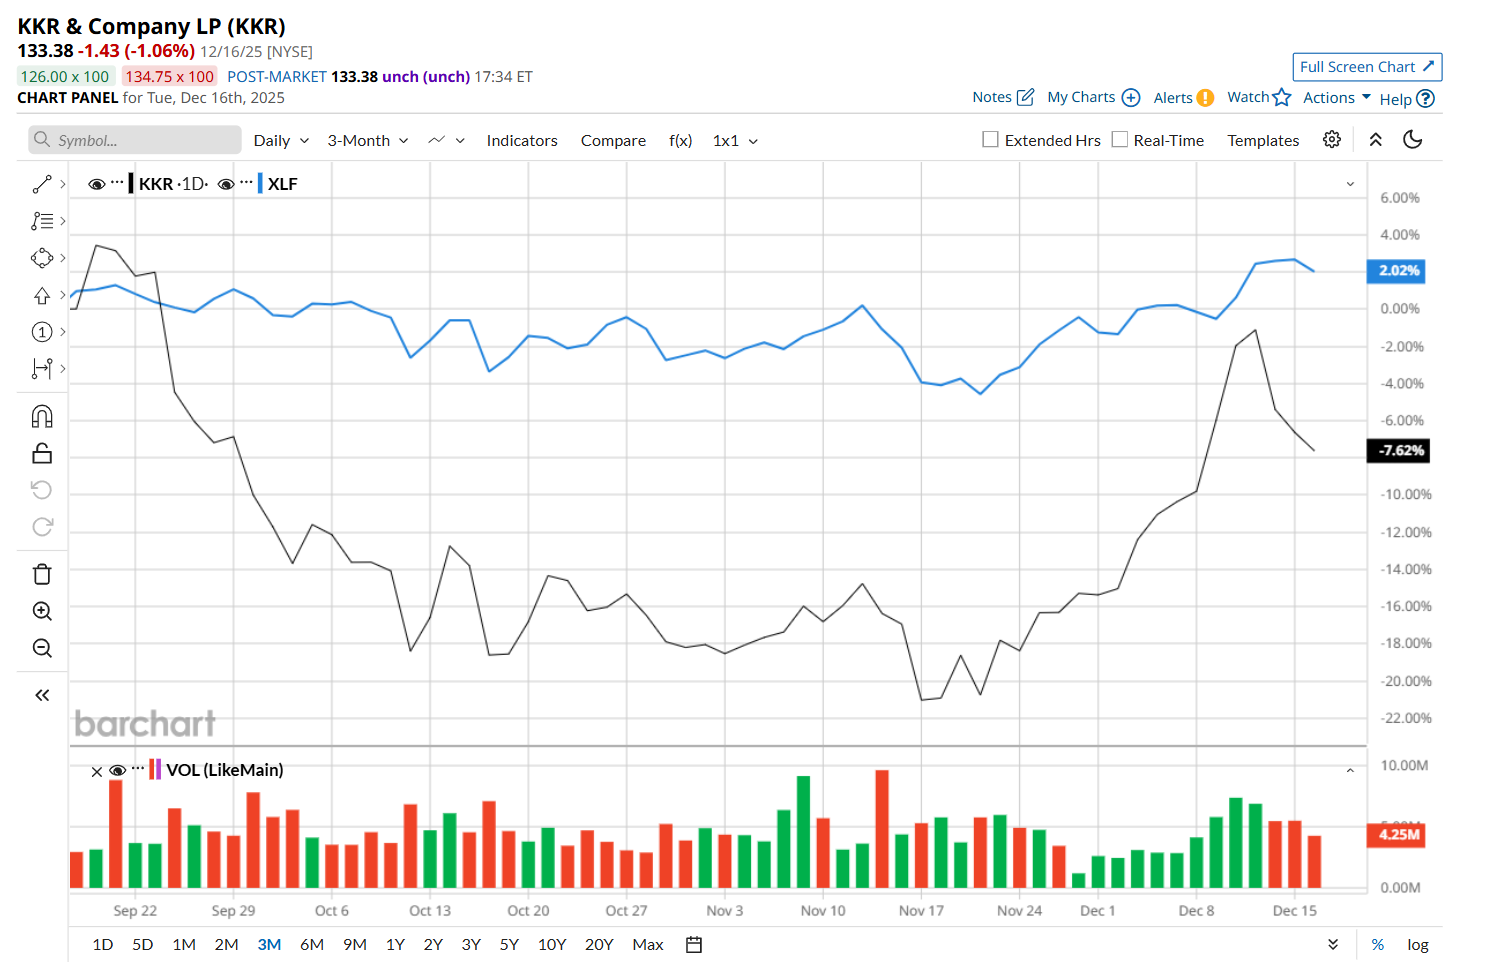Select the up arrow marker tool
The width and height of the screenshot is (1490, 973).
pyautogui.click(x=41, y=295)
